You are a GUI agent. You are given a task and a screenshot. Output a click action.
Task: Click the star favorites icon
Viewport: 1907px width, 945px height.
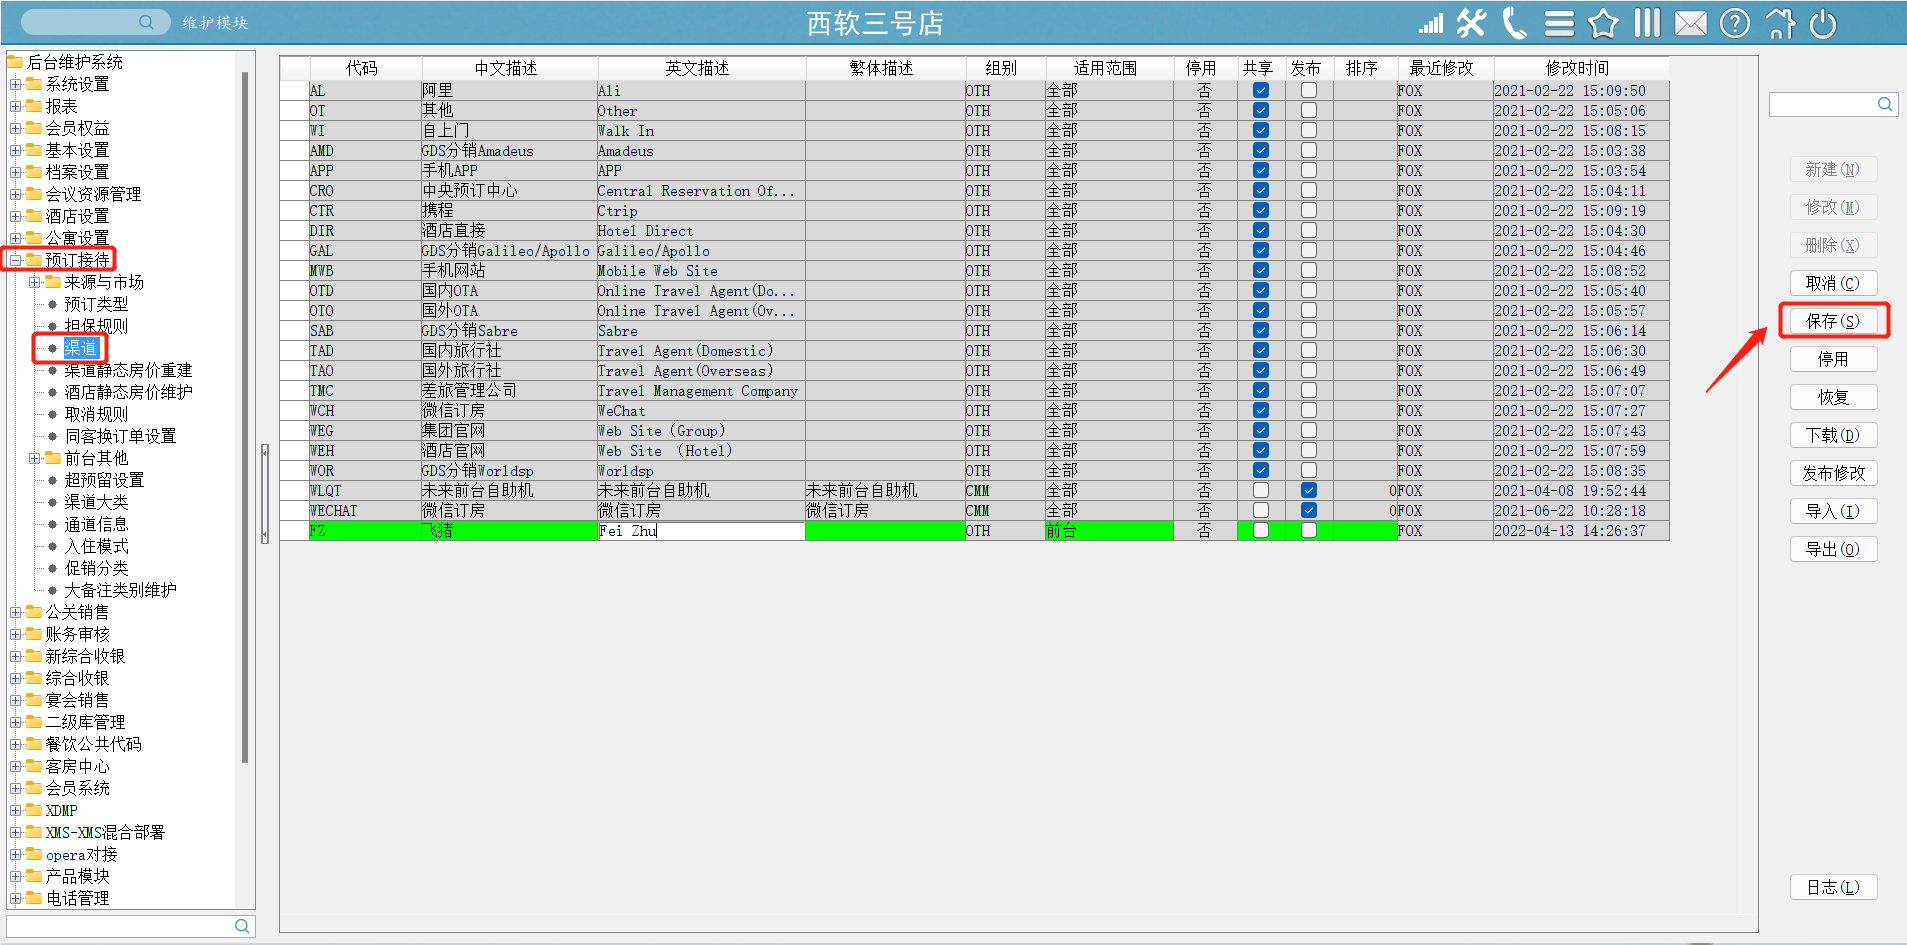coord(1603,23)
